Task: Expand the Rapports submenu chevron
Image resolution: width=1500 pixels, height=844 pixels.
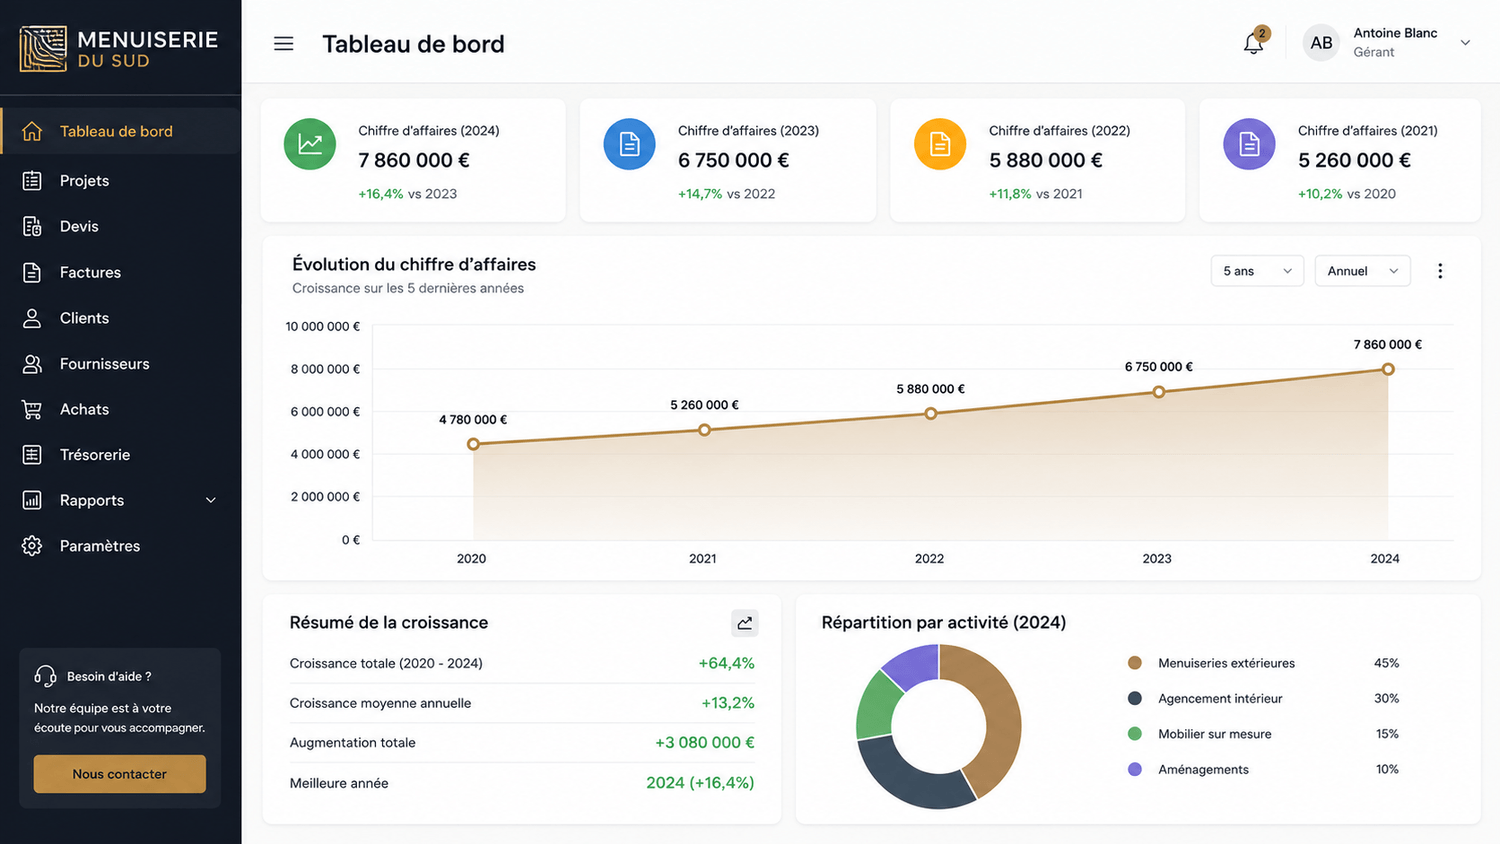Action: tap(211, 500)
